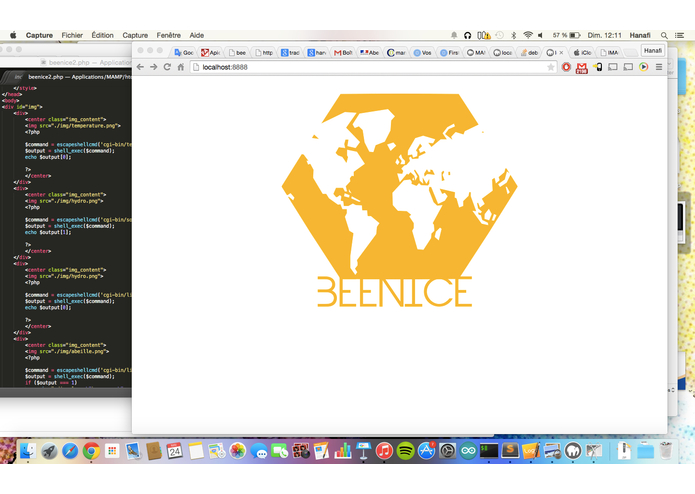Open Notification Center list icon
Image resolution: width=695 pixels, height=494 pixels.
[x=679, y=35]
